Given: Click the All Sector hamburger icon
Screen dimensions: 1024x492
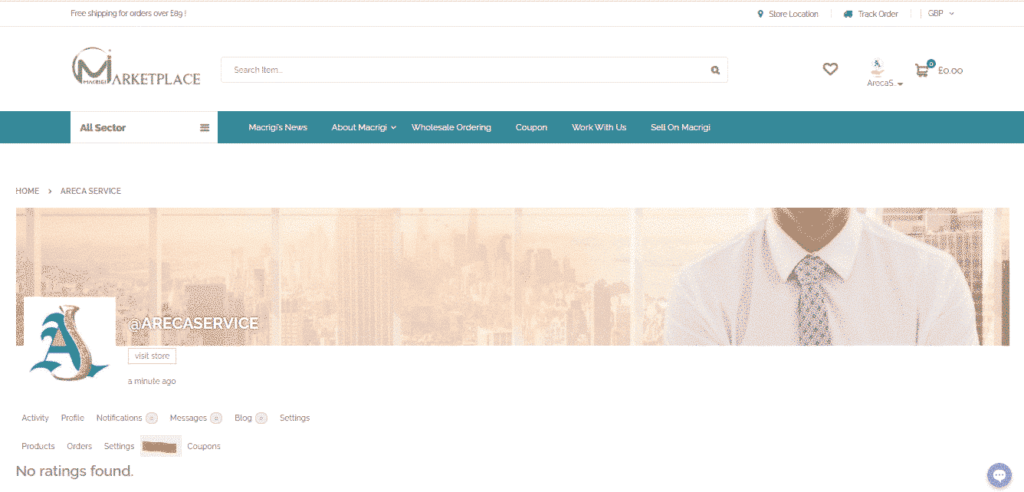Looking at the screenshot, I should [x=204, y=127].
